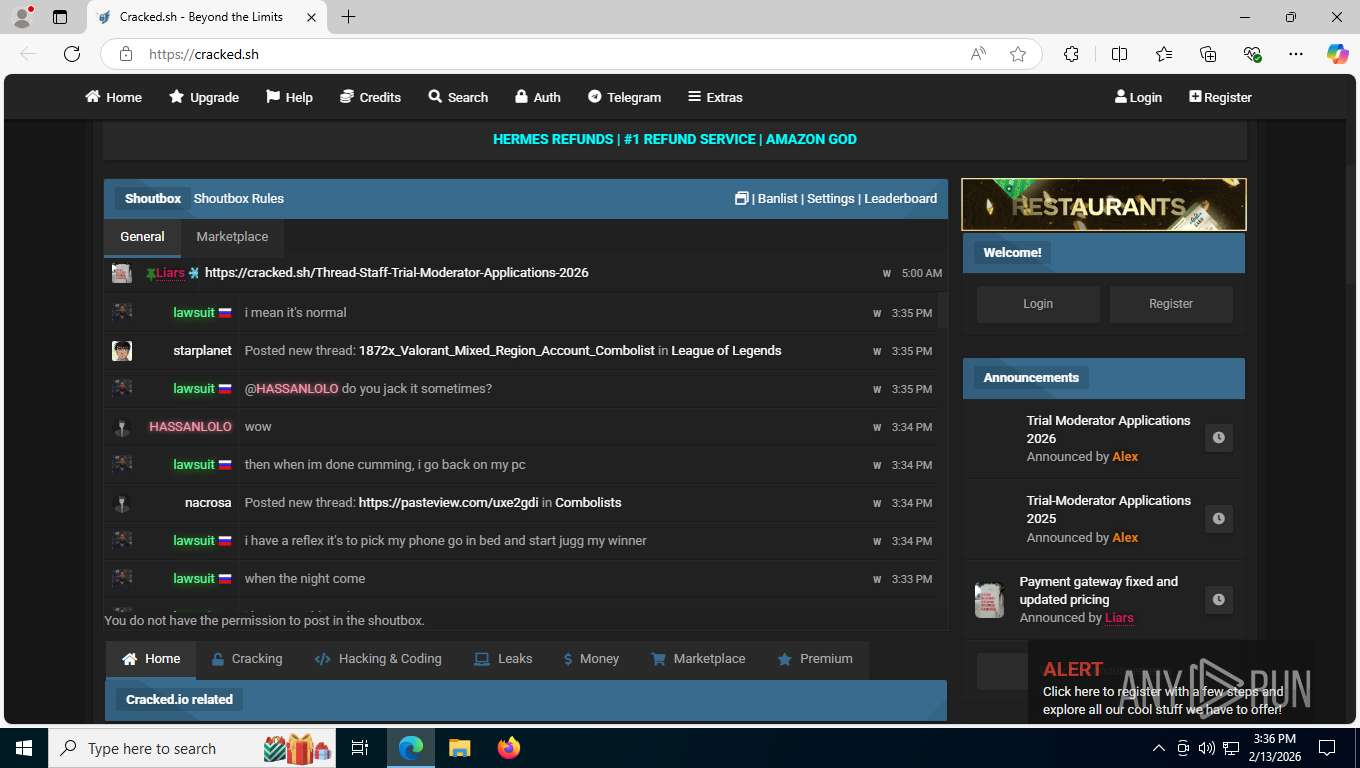Click Register in the top navigation bar
The width and height of the screenshot is (1360, 768).
pyautogui.click(x=1220, y=97)
